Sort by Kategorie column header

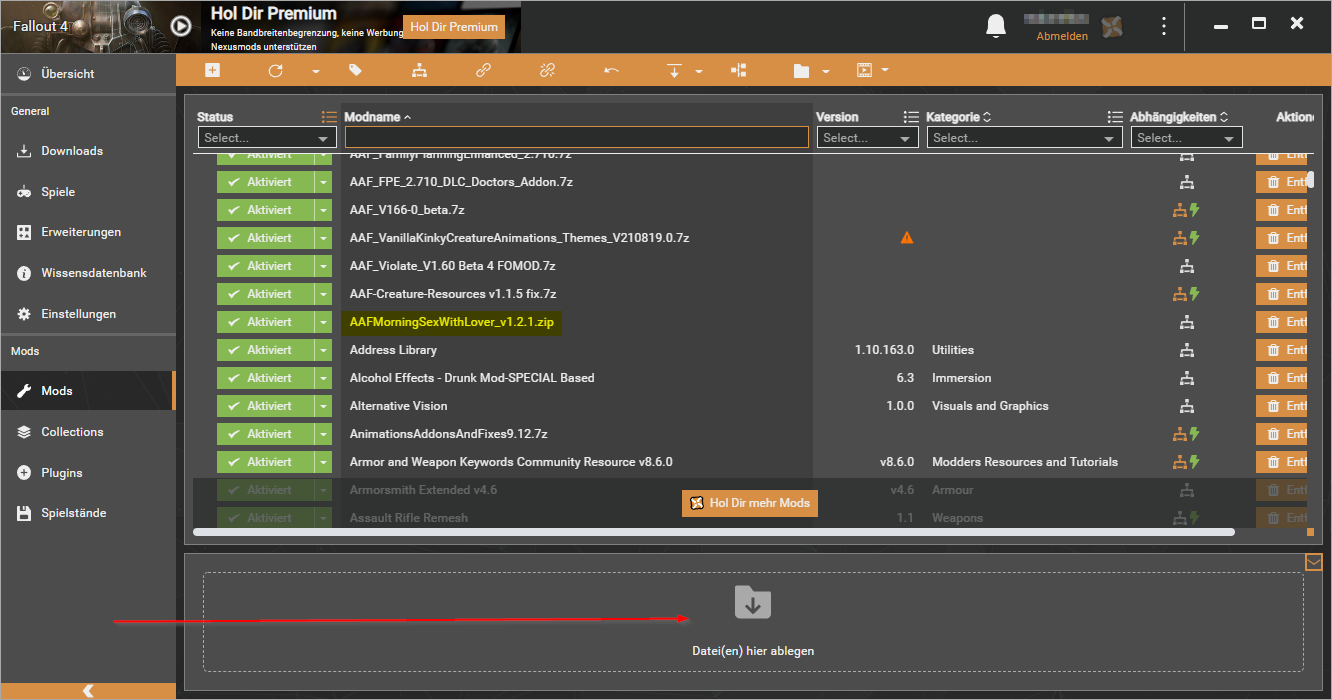[958, 117]
